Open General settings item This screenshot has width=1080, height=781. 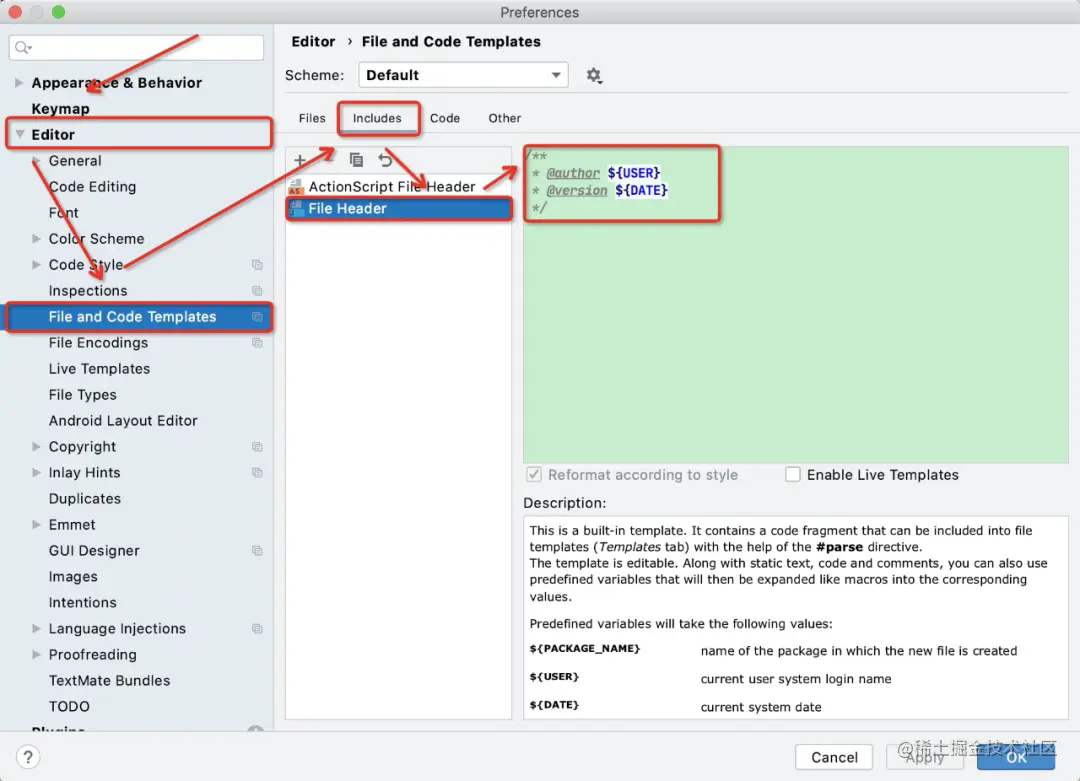click(x=74, y=160)
